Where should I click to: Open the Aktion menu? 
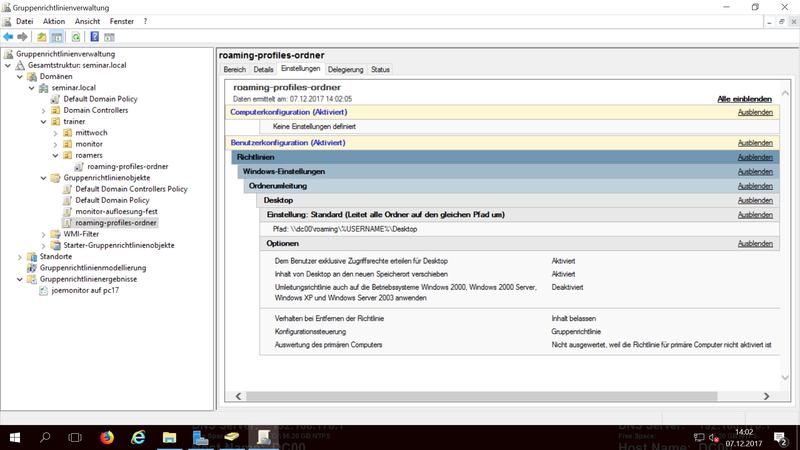(x=54, y=21)
